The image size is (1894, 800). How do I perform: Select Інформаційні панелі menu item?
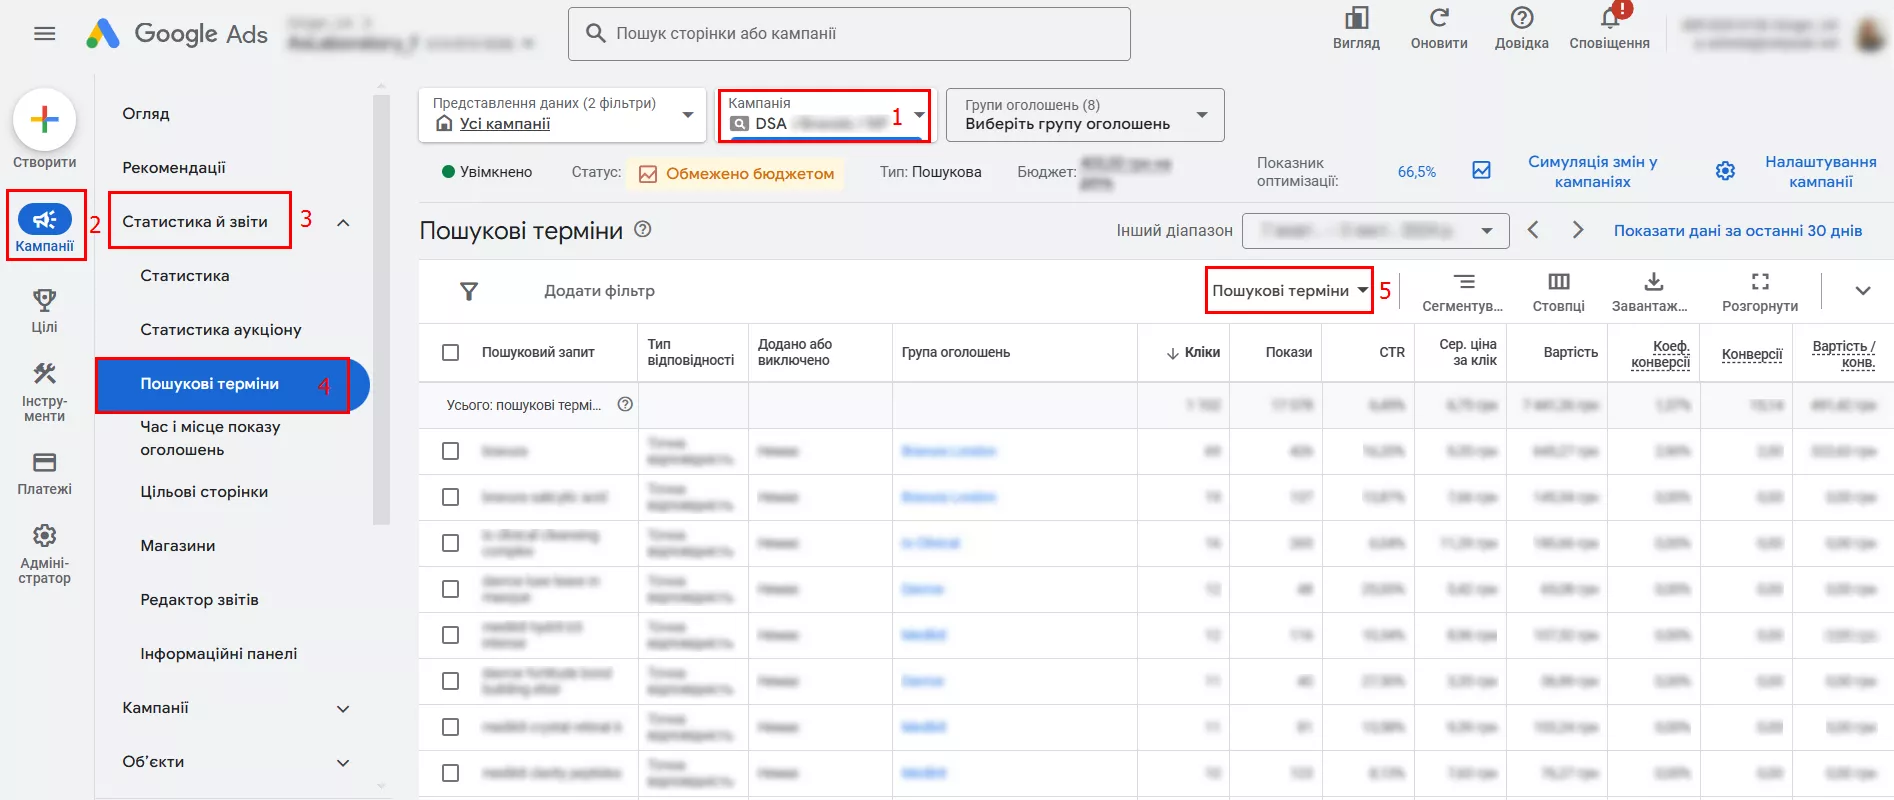219,653
